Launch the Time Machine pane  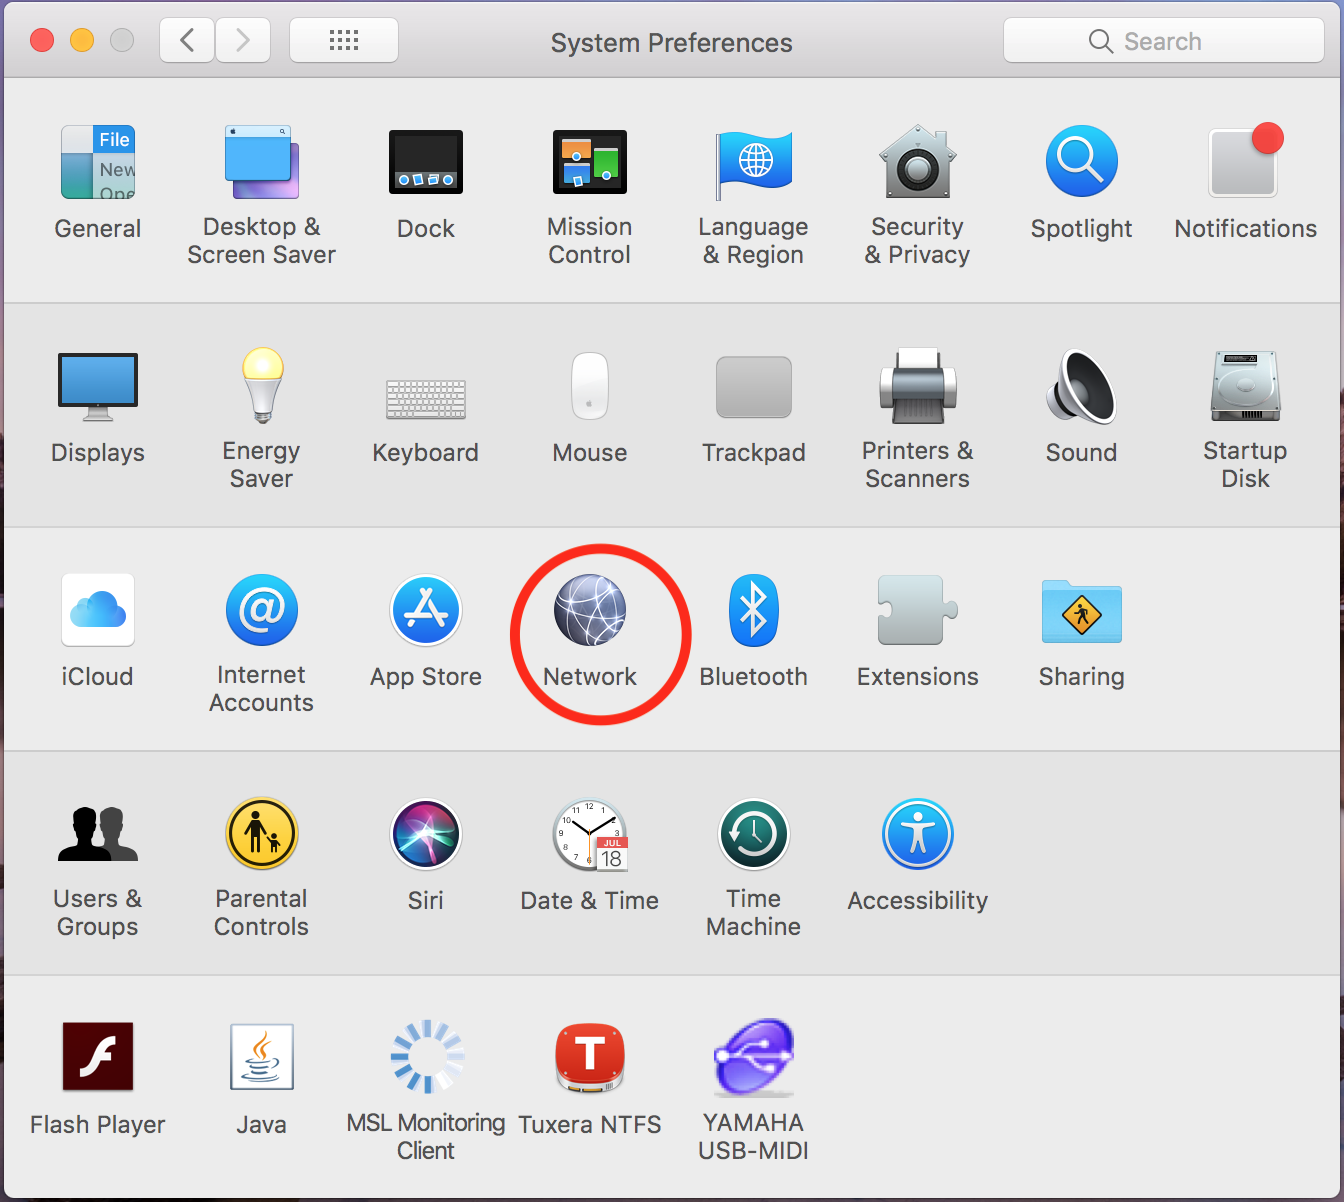(x=753, y=835)
